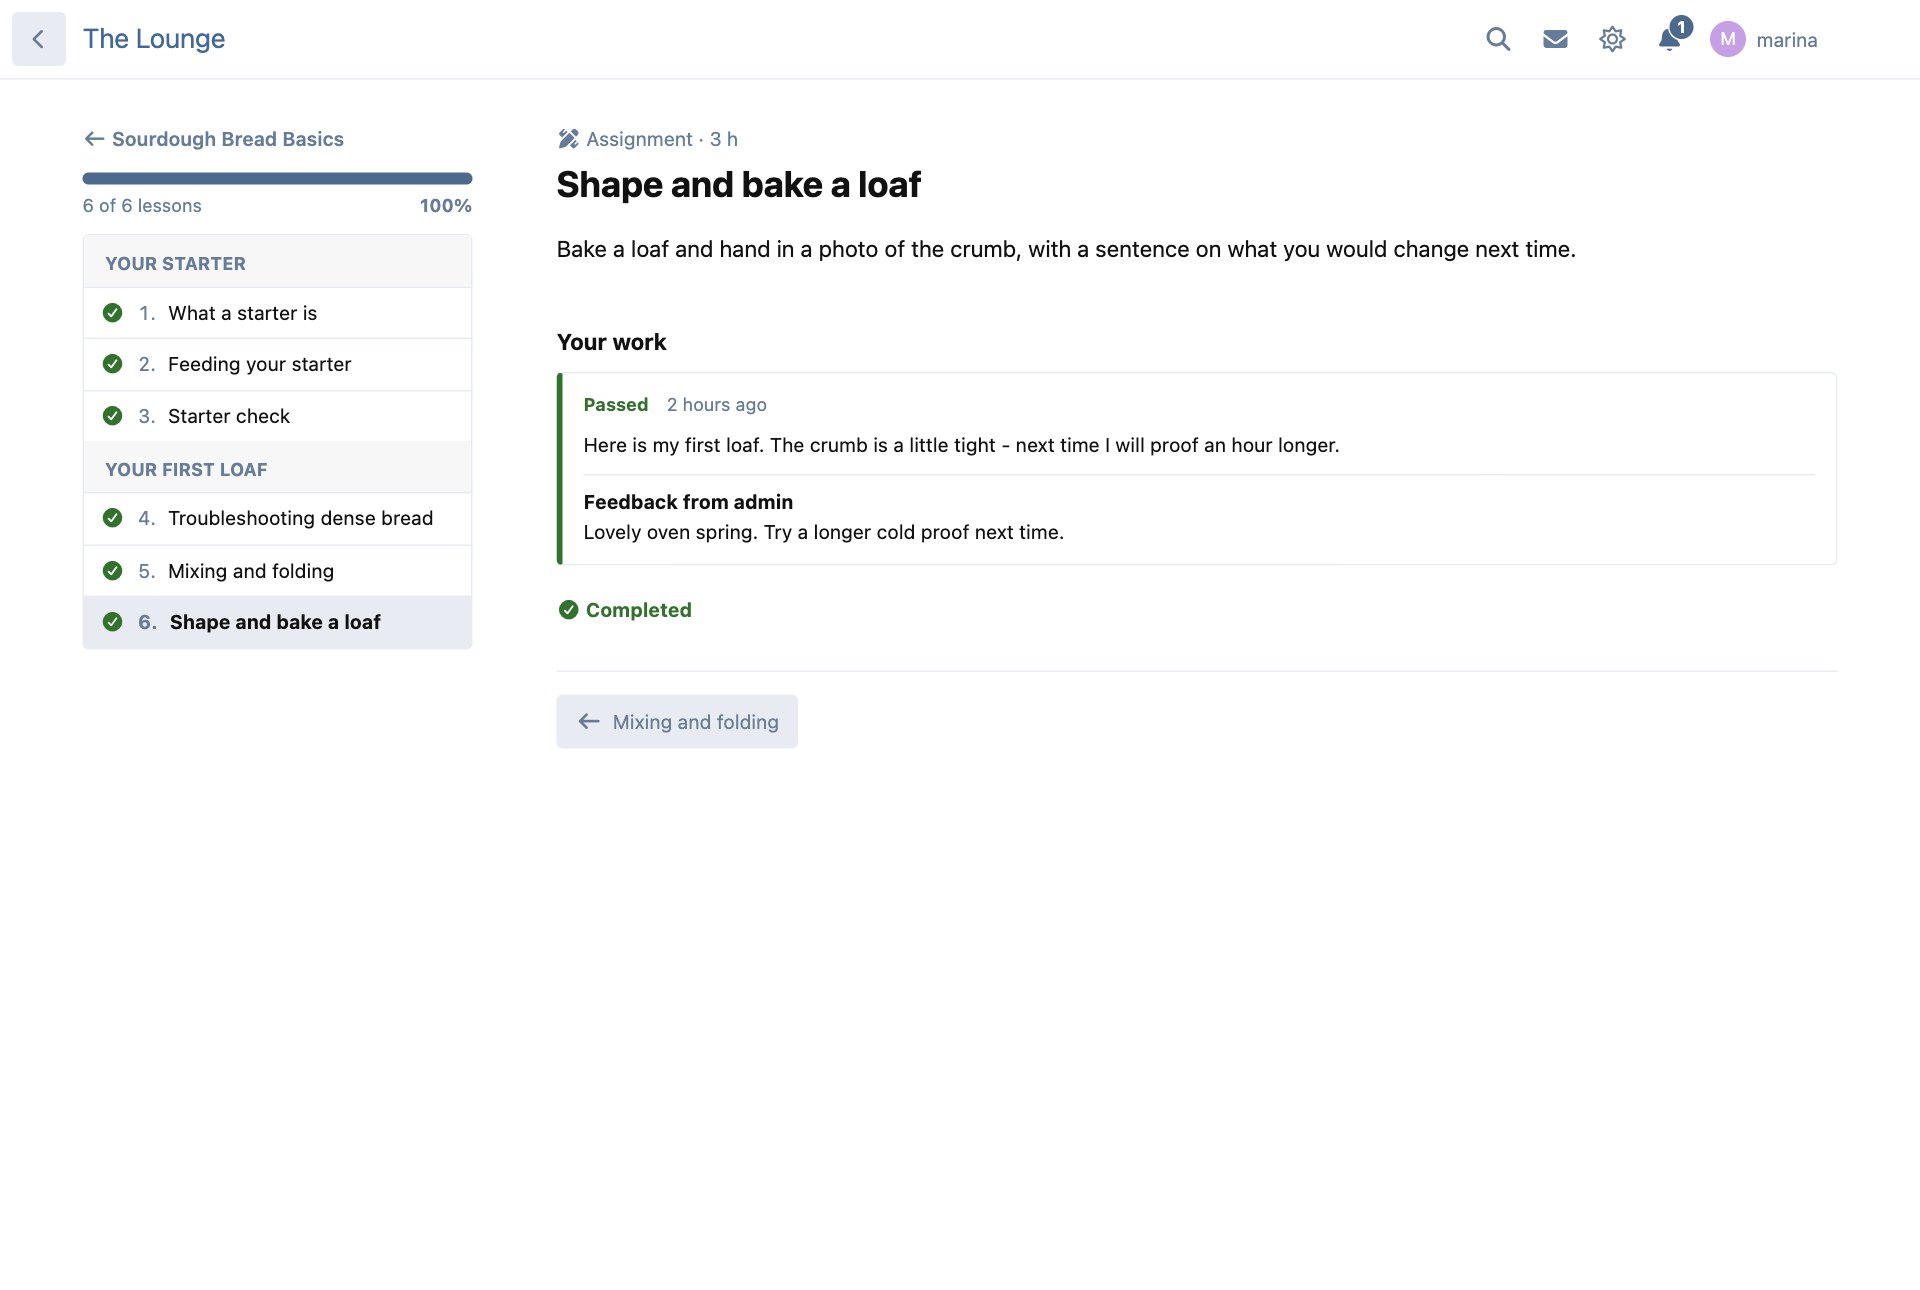Open lesson 2 Feeding your starter
Viewport: 1920px width, 1290px height.
(x=277, y=364)
